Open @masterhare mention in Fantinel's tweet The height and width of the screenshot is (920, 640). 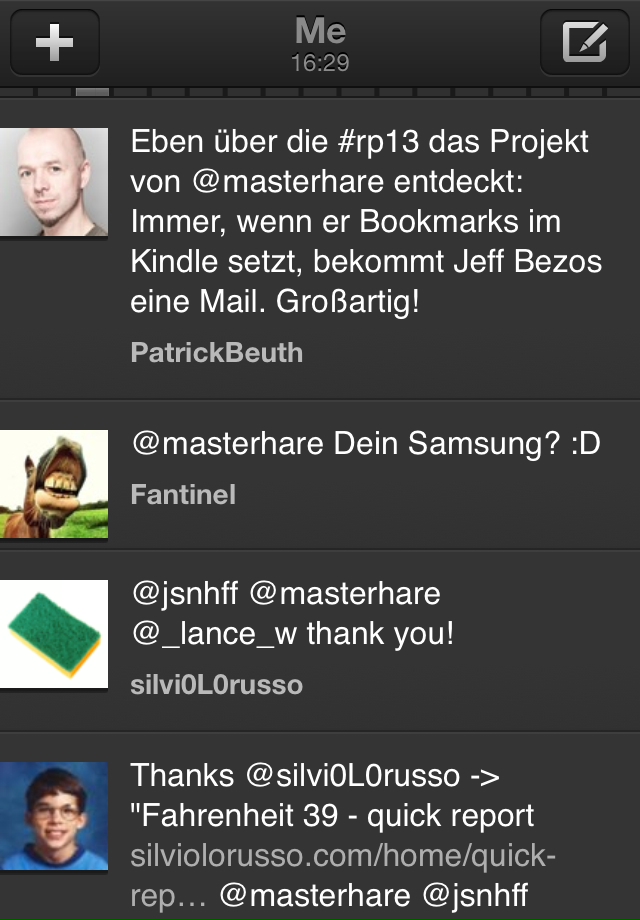point(228,444)
